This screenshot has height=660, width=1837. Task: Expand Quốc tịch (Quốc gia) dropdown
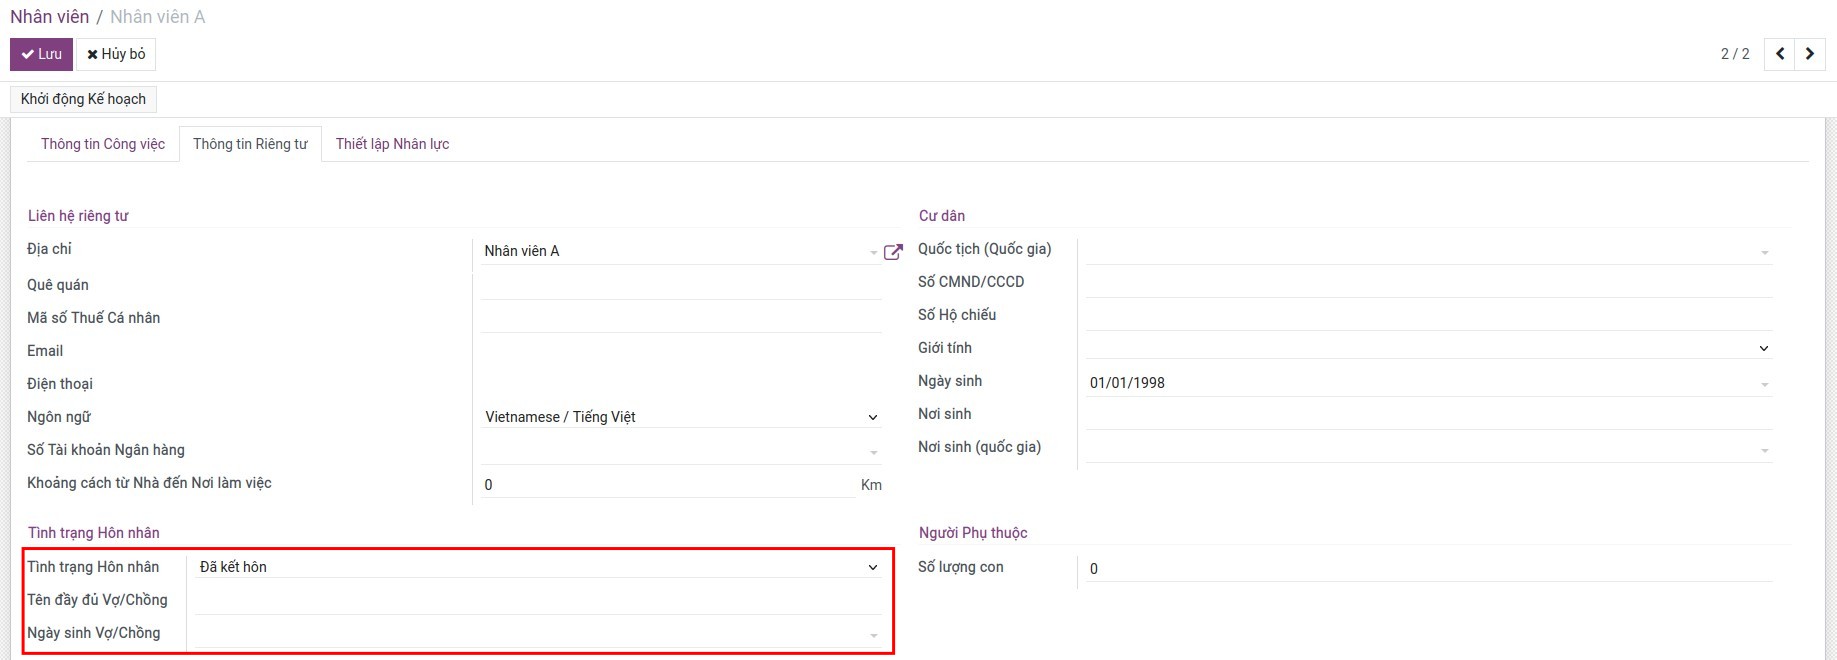[1428, 250]
